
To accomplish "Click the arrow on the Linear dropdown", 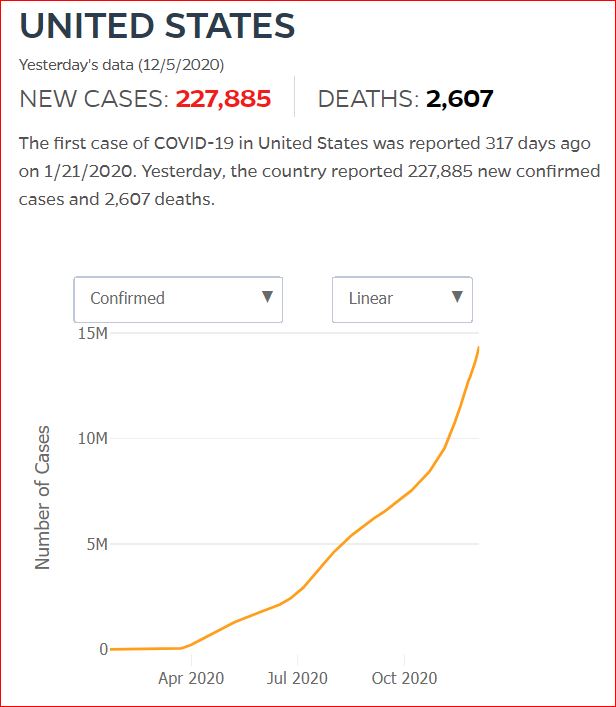I will click(457, 297).
